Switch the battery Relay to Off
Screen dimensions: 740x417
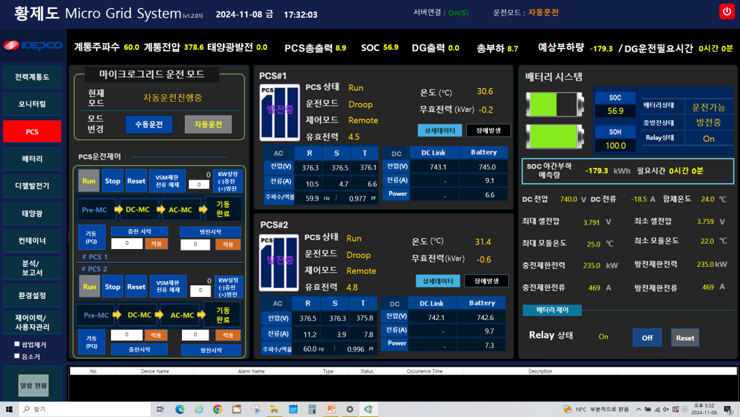[x=647, y=337]
